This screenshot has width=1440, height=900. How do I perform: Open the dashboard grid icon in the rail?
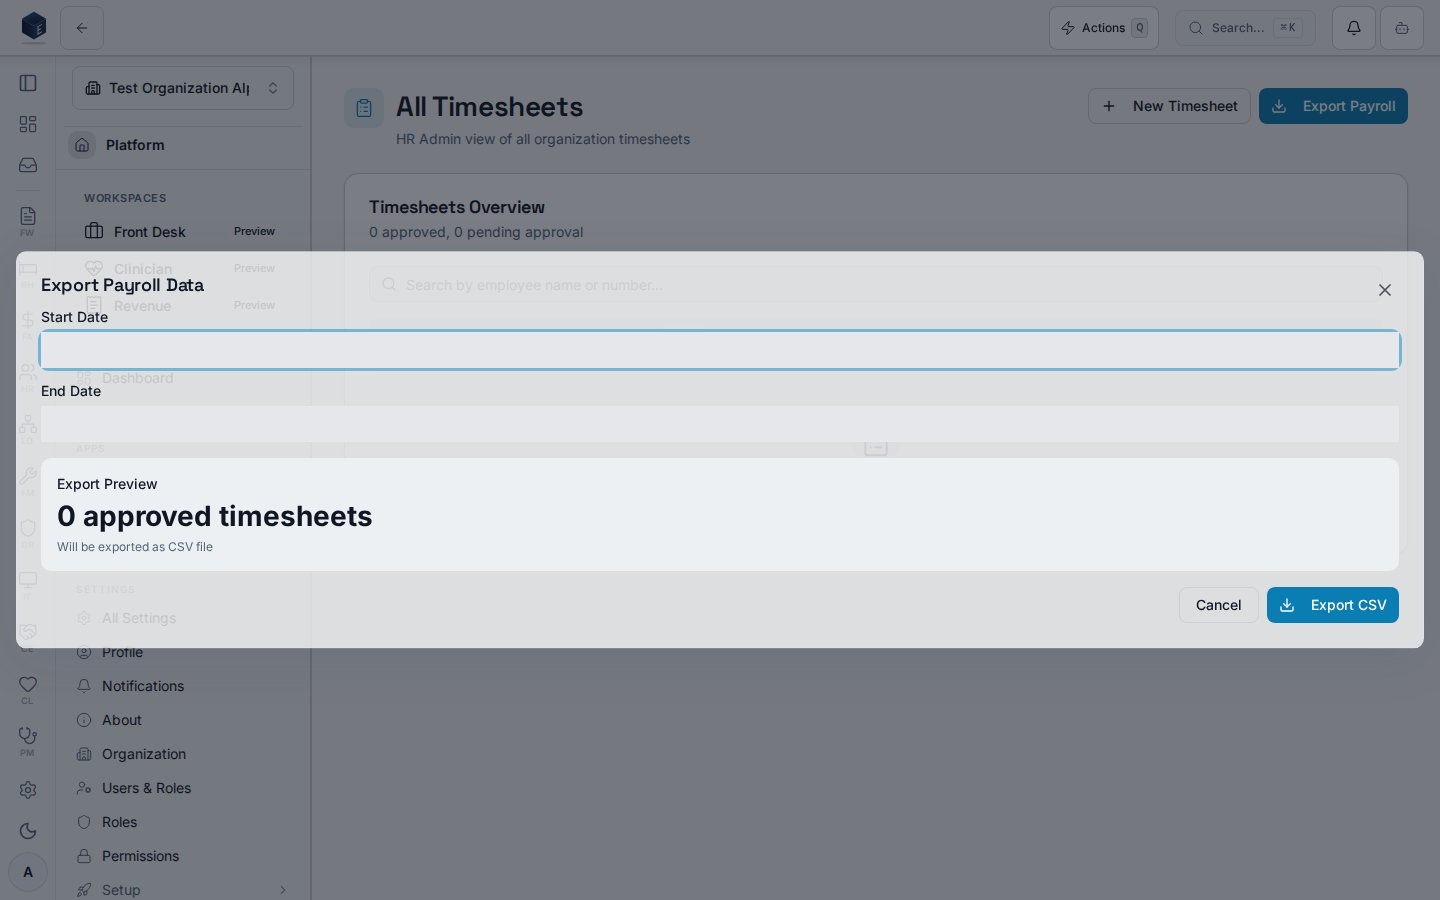[28, 124]
